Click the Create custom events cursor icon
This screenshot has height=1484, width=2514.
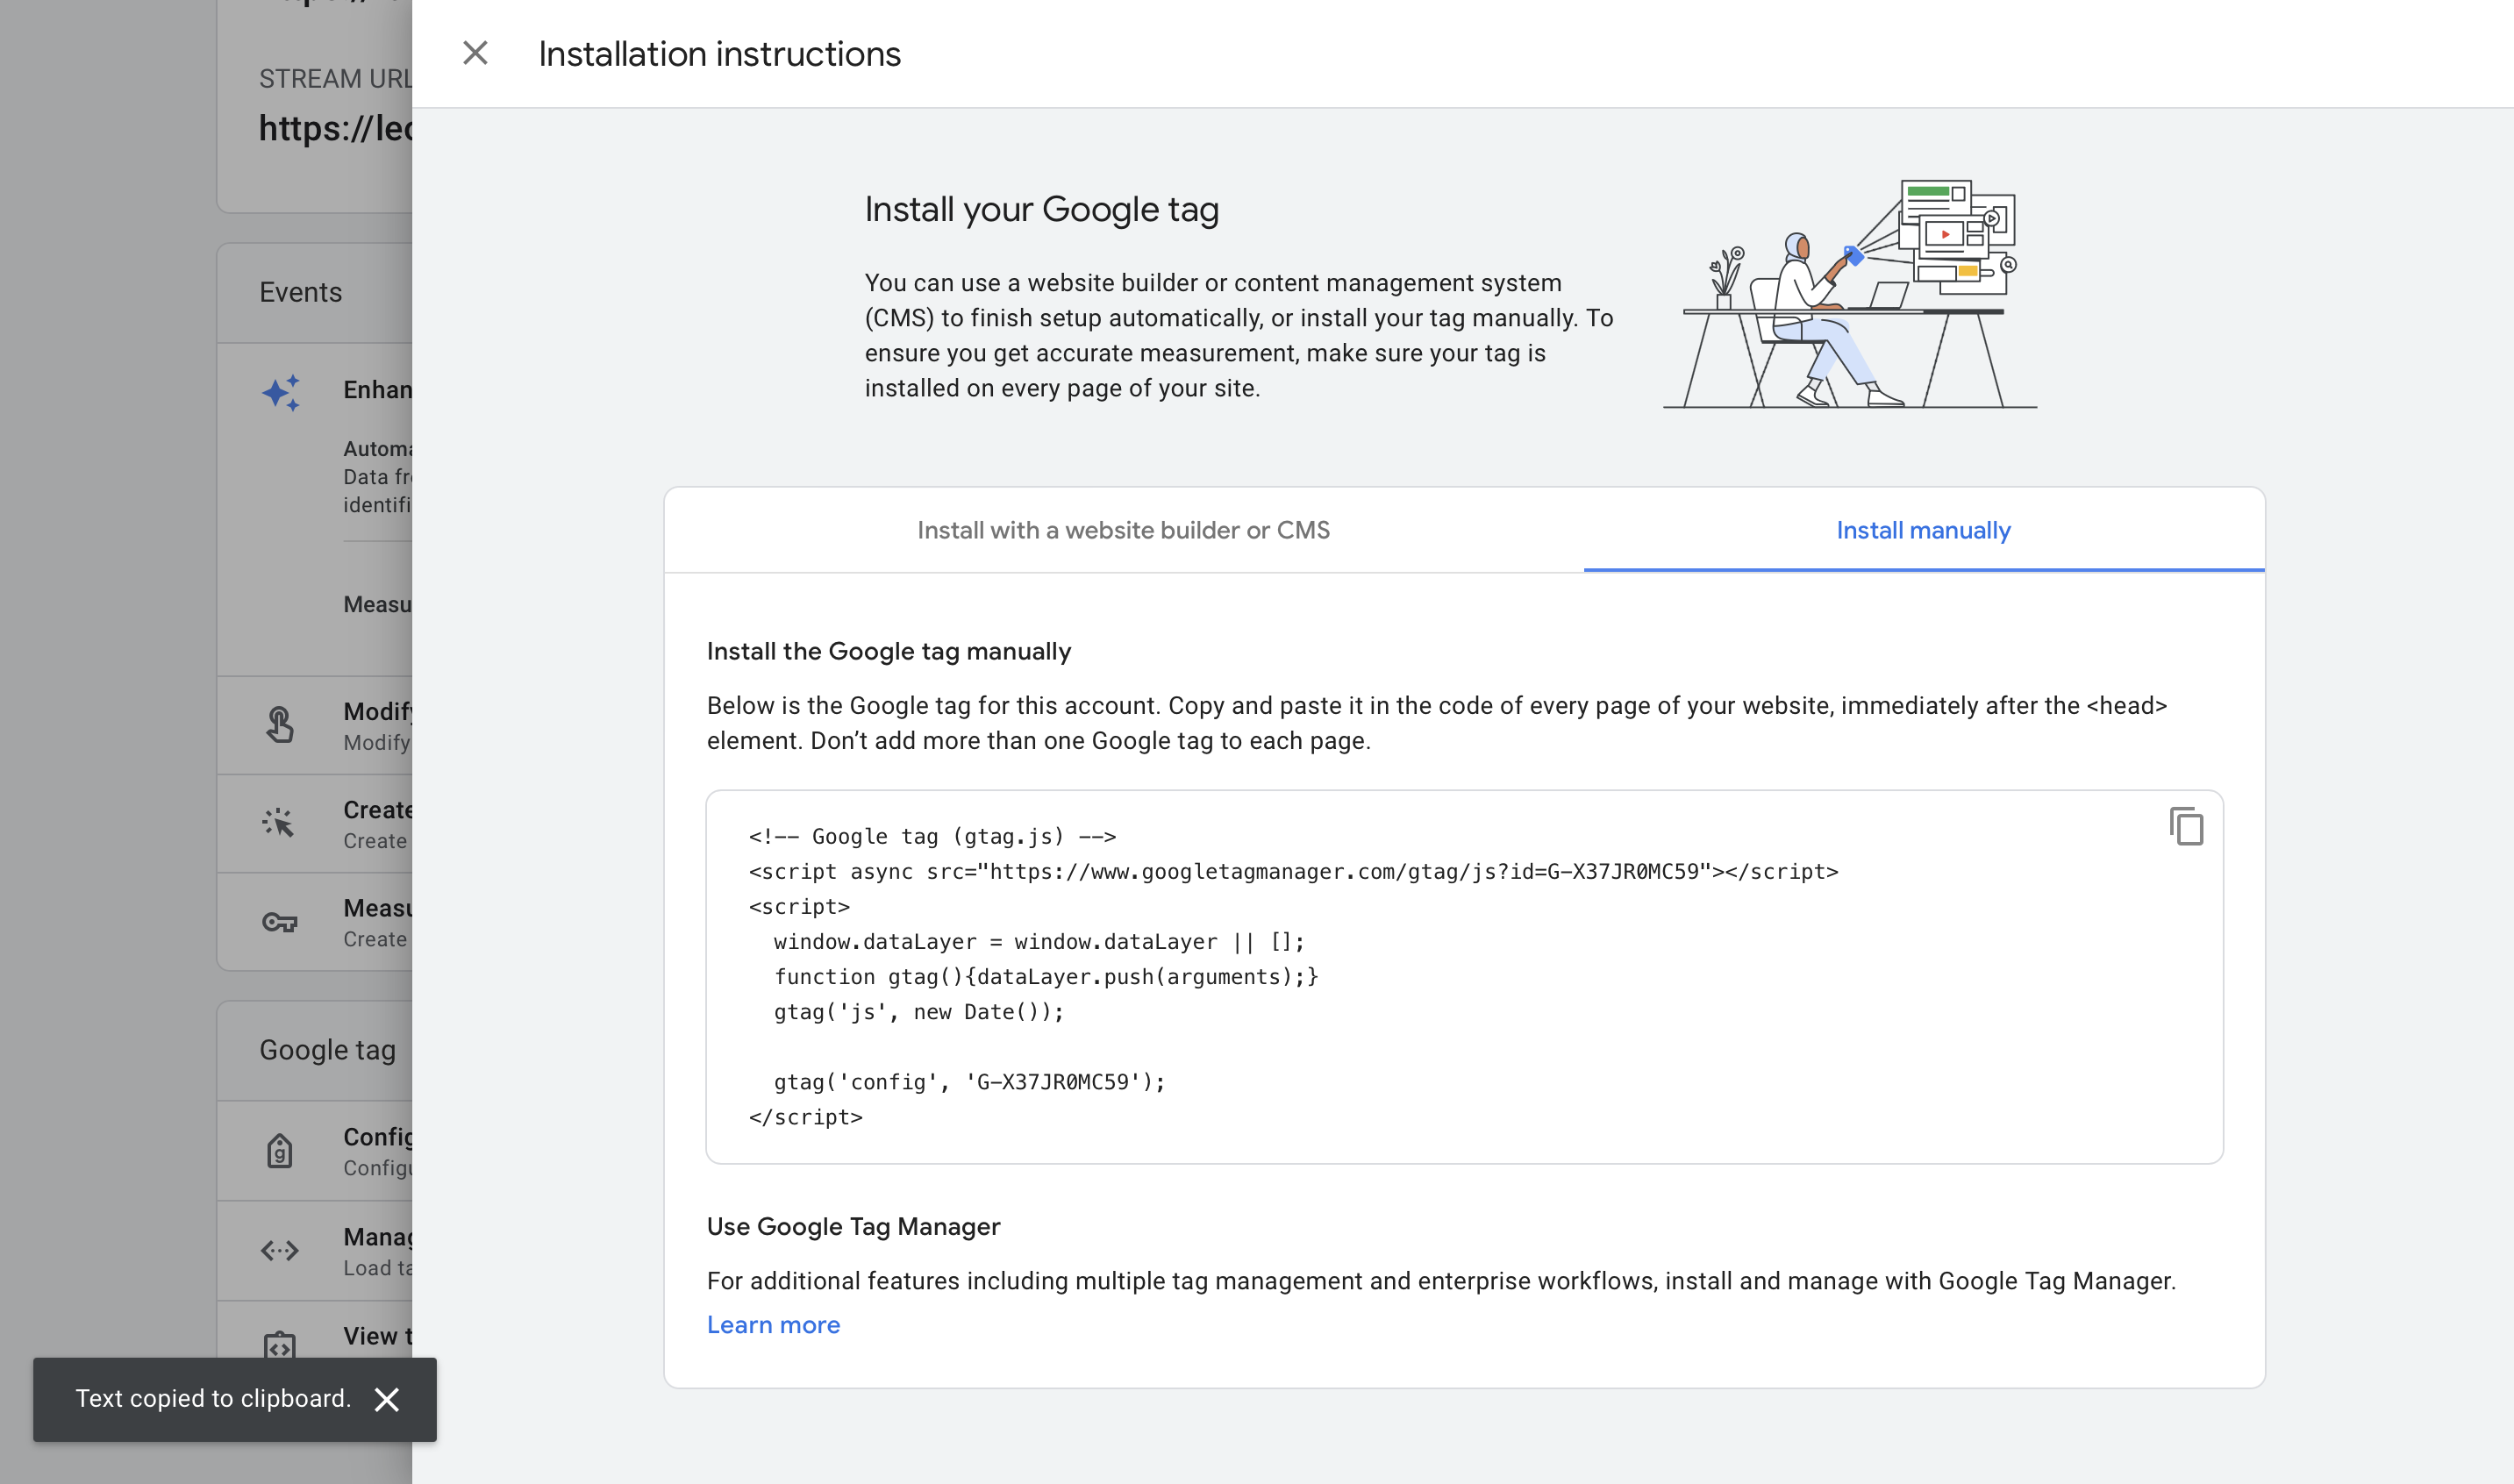[279, 823]
